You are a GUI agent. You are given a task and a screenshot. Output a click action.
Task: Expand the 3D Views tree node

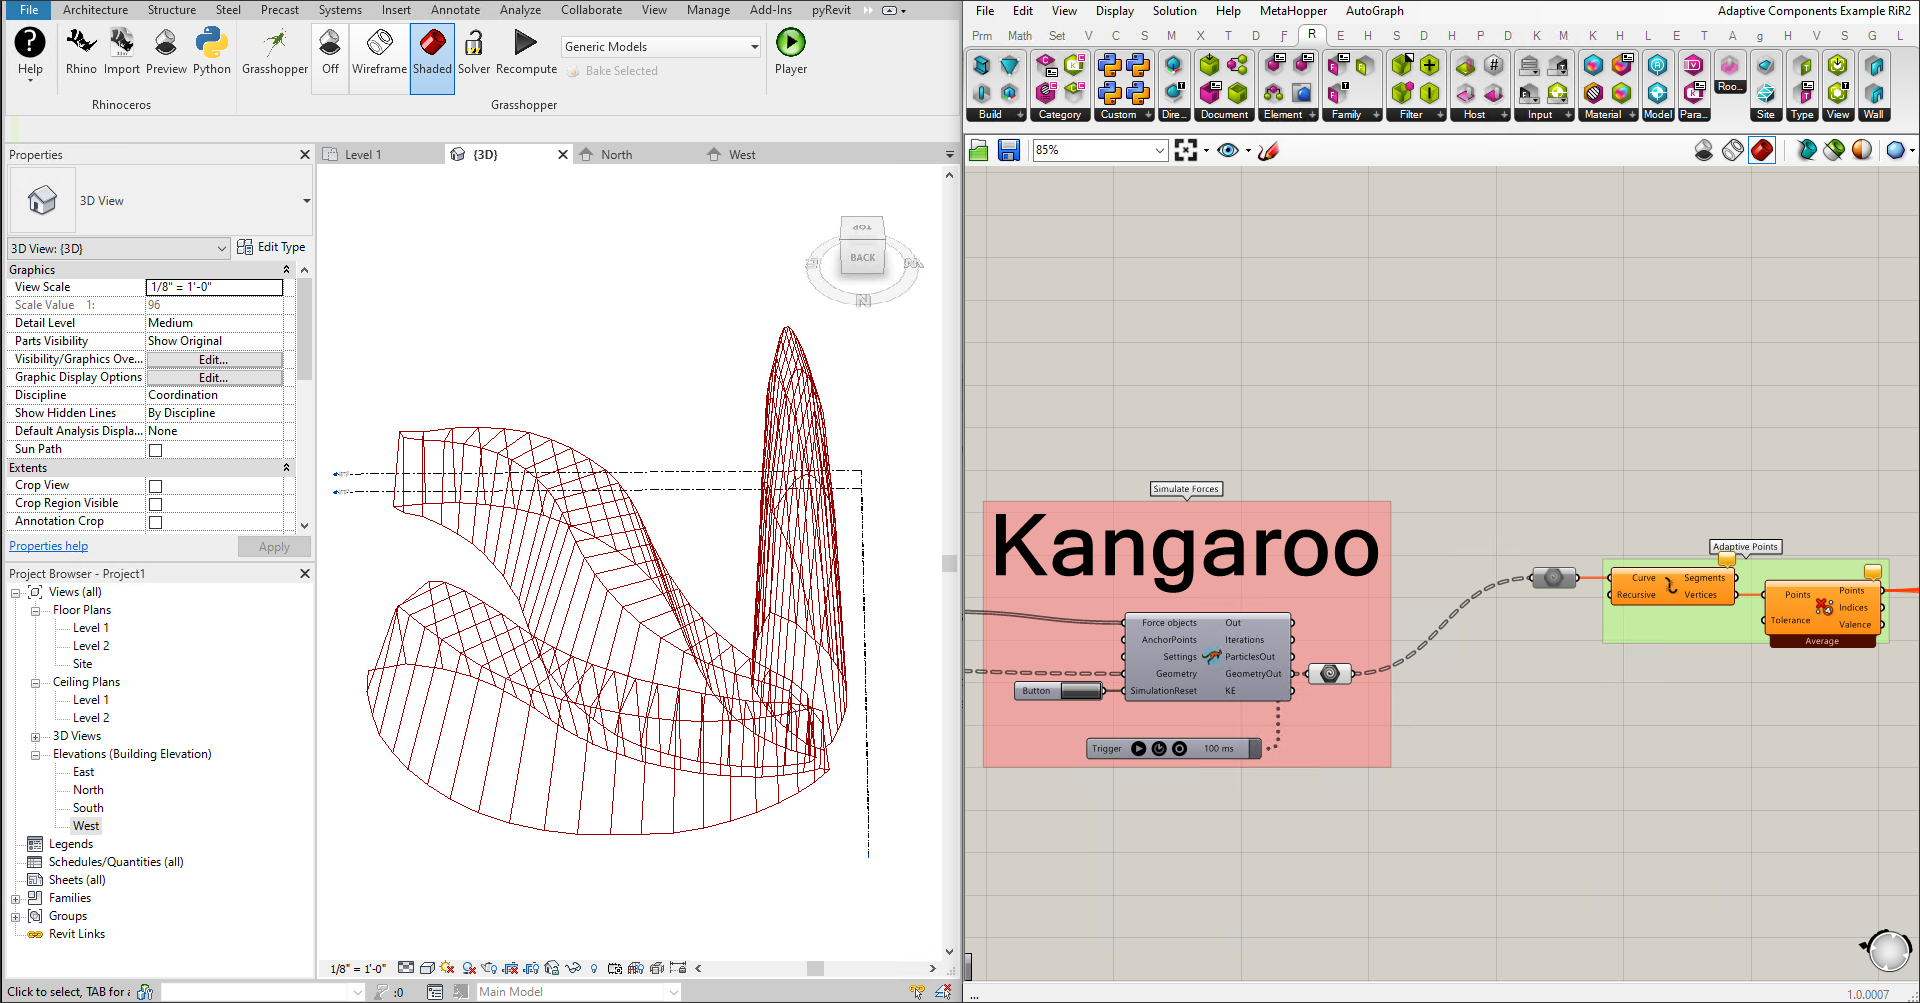pos(35,736)
